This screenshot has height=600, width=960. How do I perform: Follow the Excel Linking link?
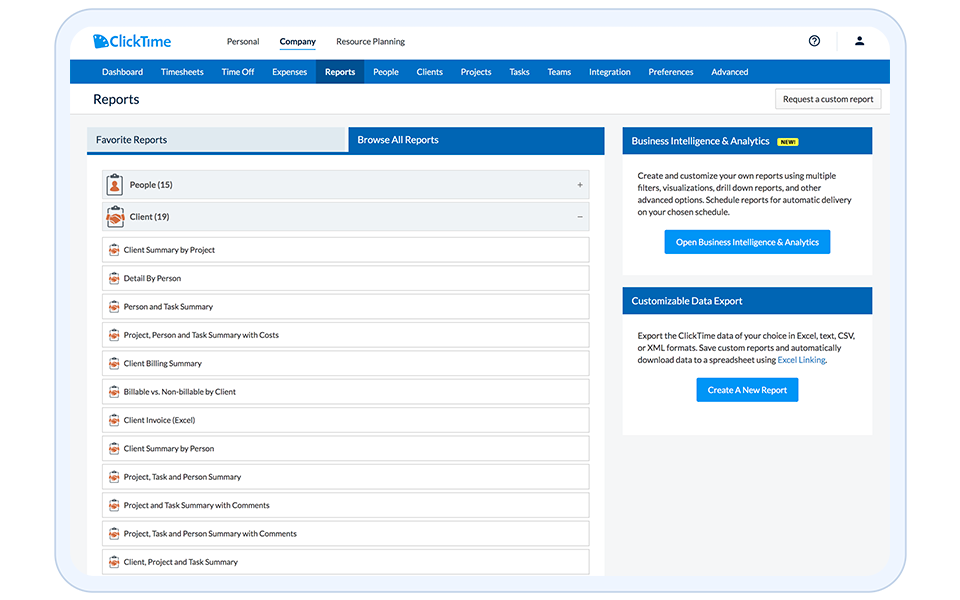[801, 360]
